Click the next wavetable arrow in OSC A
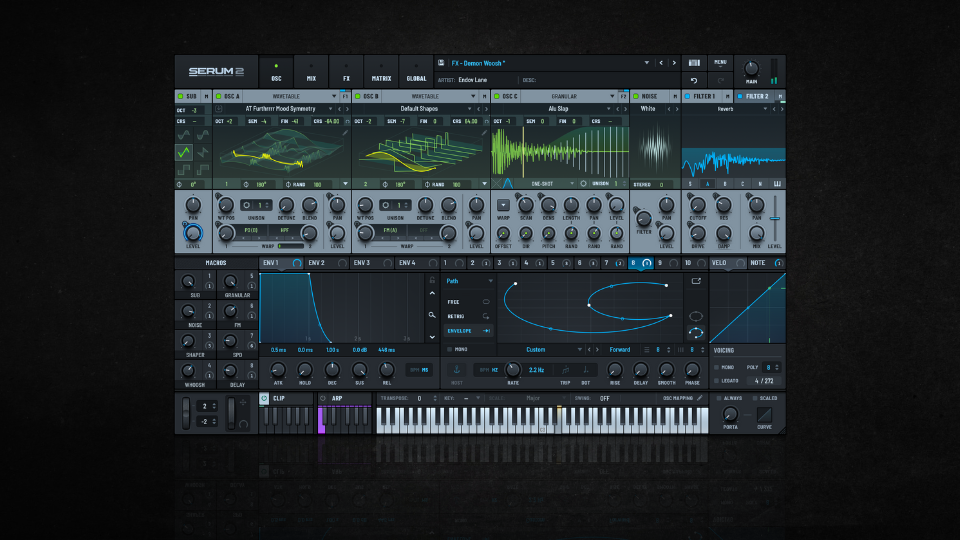 click(347, 109)
